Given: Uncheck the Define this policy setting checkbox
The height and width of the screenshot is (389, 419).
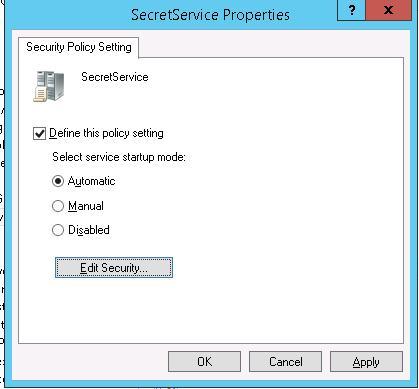Looking at the screenshot, I should click(x=39, y=134).
